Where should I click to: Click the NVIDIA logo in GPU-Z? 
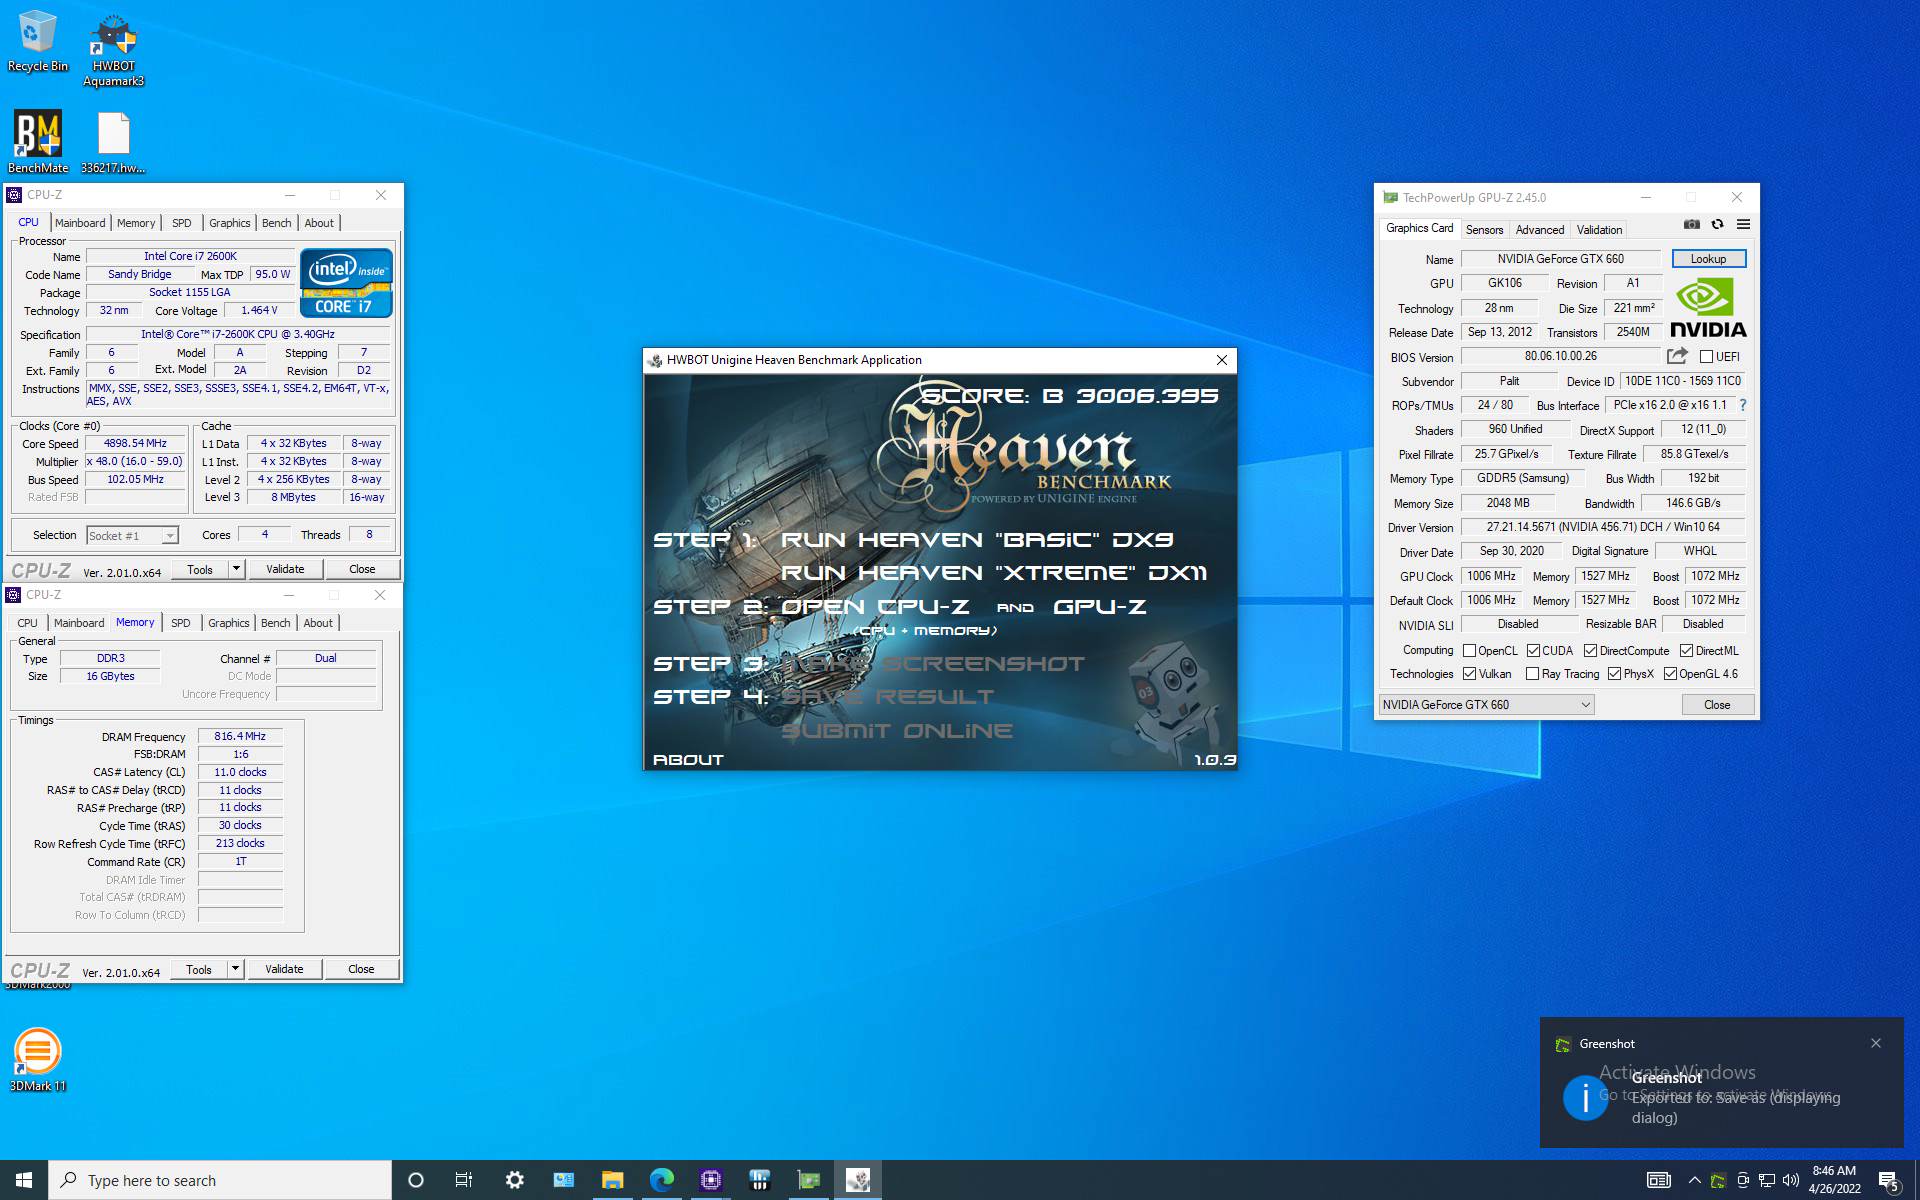1708,308
